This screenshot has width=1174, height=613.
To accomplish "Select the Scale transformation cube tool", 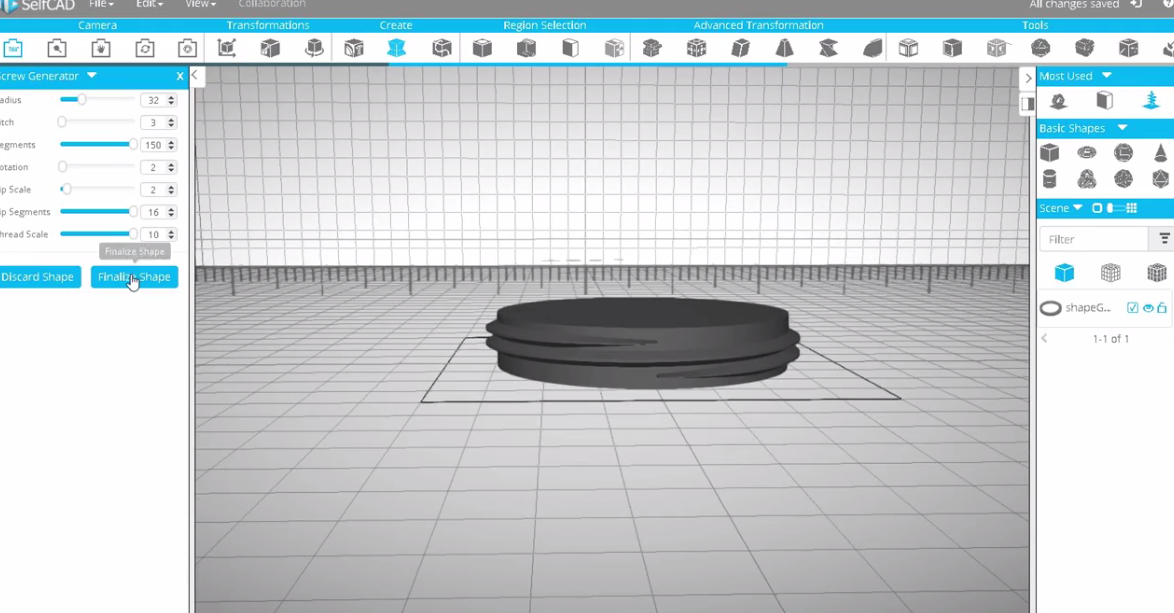I will pyautogui.click(x=270, y=49).
